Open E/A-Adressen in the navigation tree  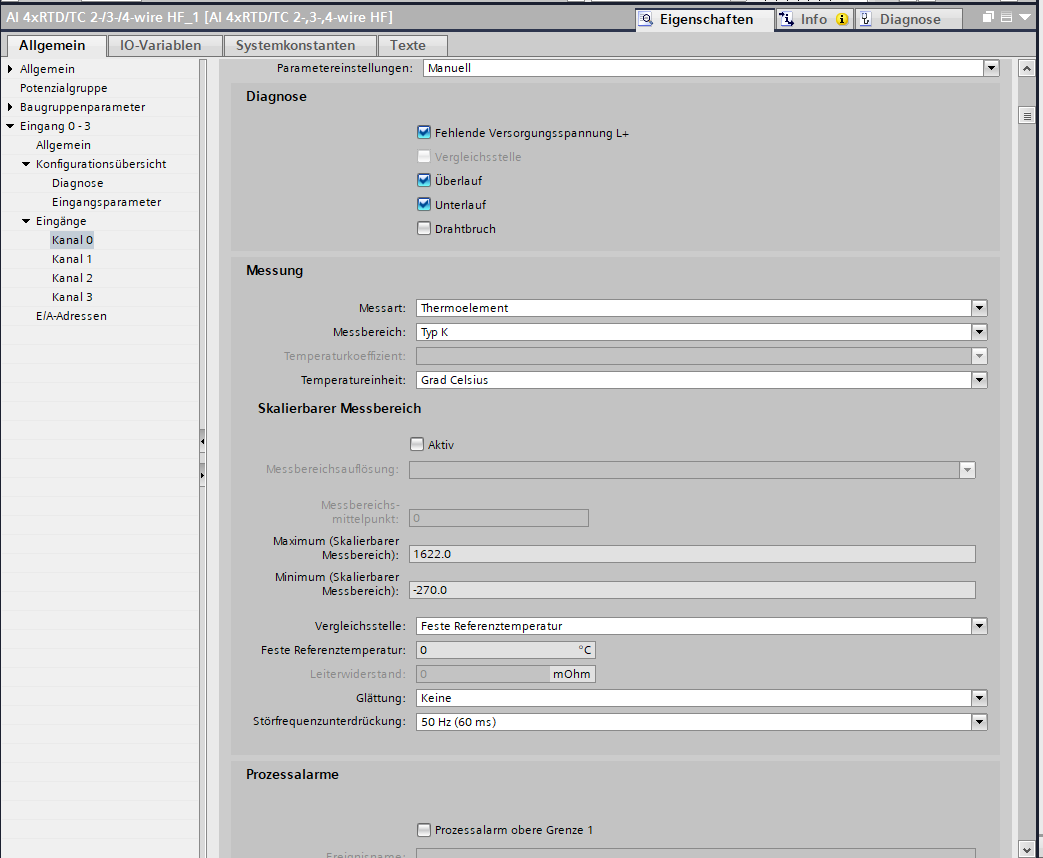coord(70,316)
